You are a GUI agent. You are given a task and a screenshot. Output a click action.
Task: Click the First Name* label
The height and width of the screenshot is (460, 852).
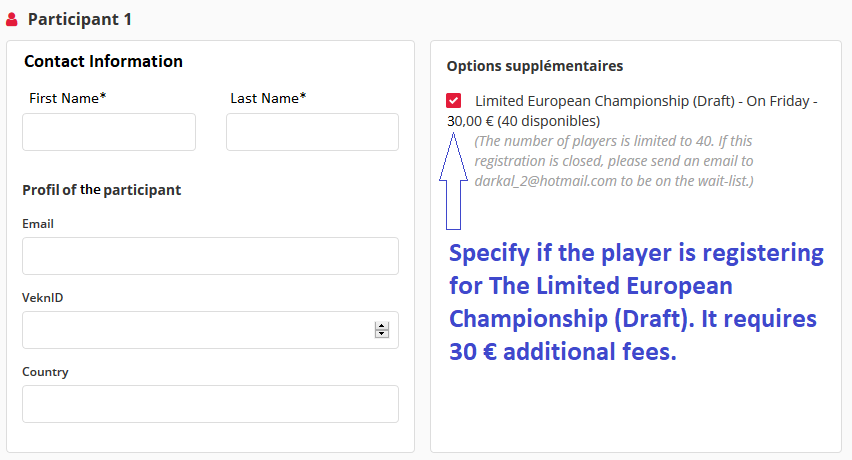[x=67, y=98]
